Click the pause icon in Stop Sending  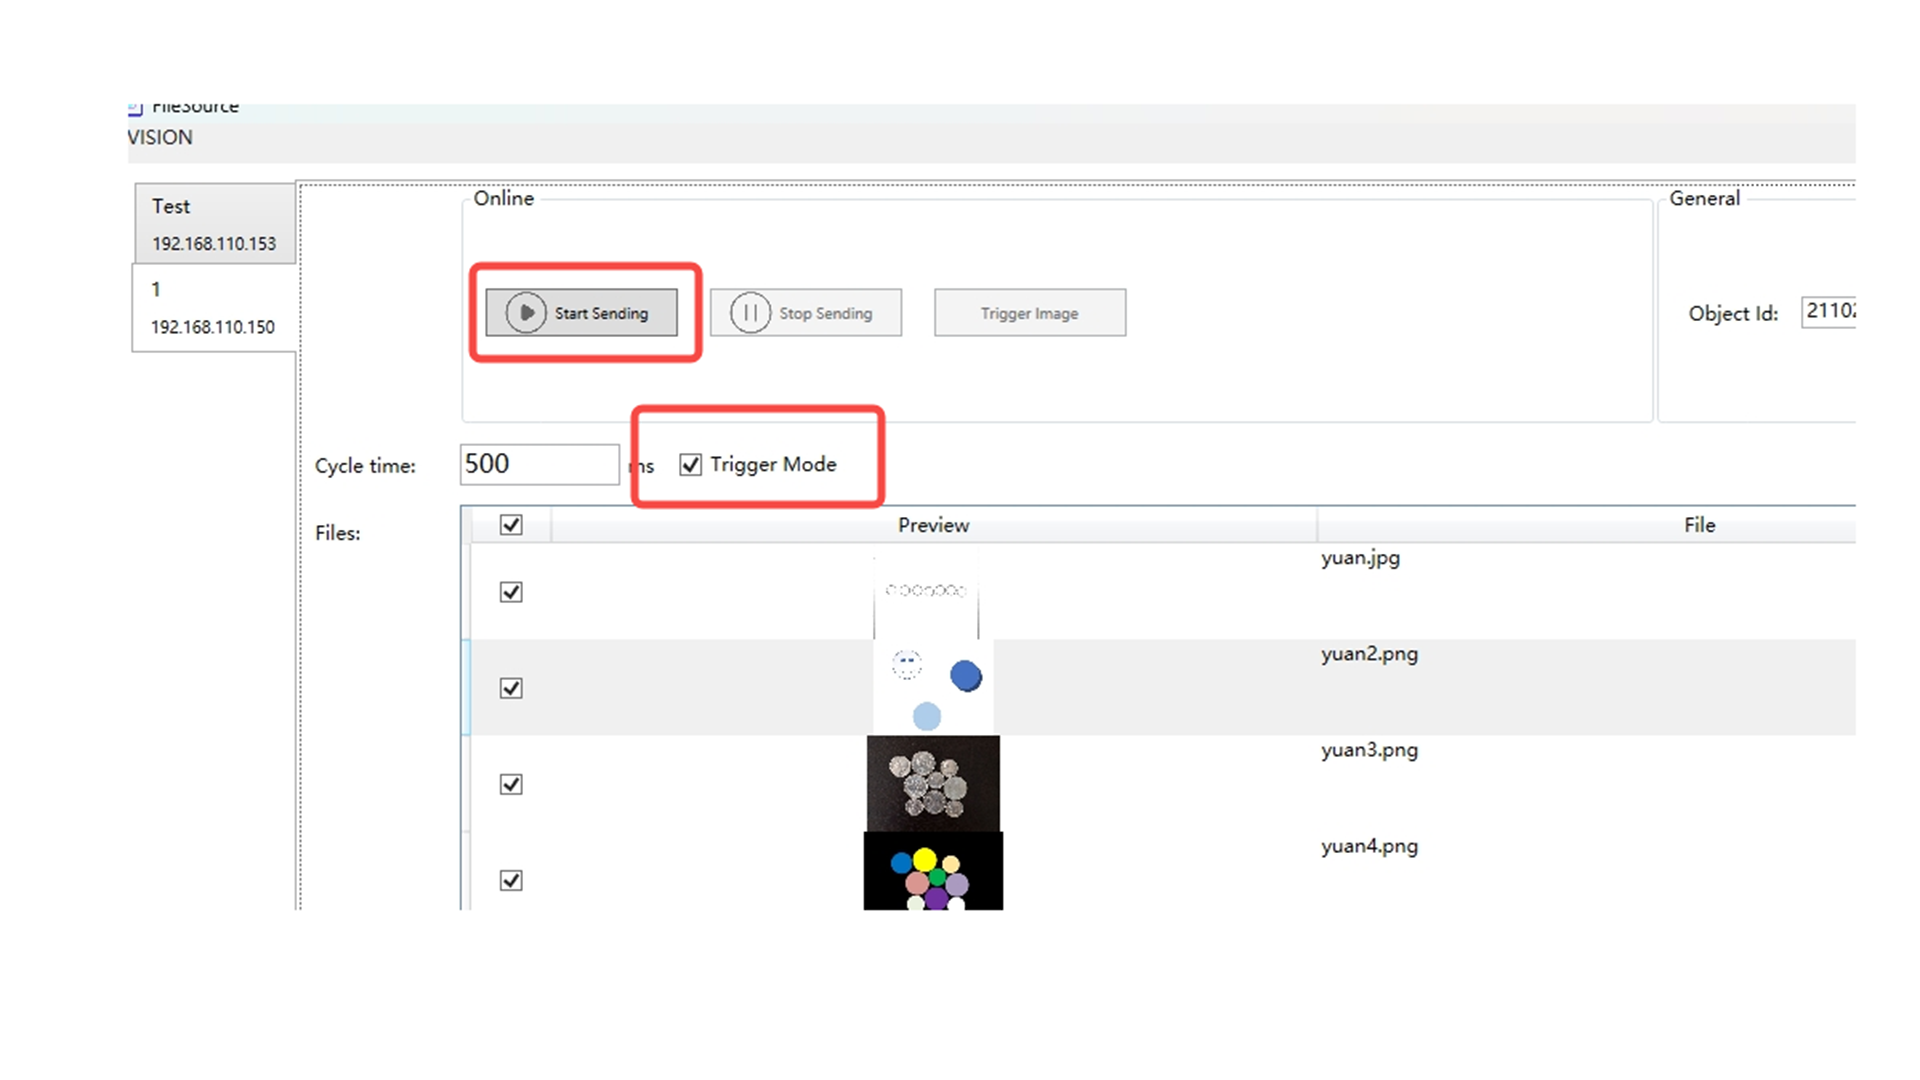tap(750, 312)
